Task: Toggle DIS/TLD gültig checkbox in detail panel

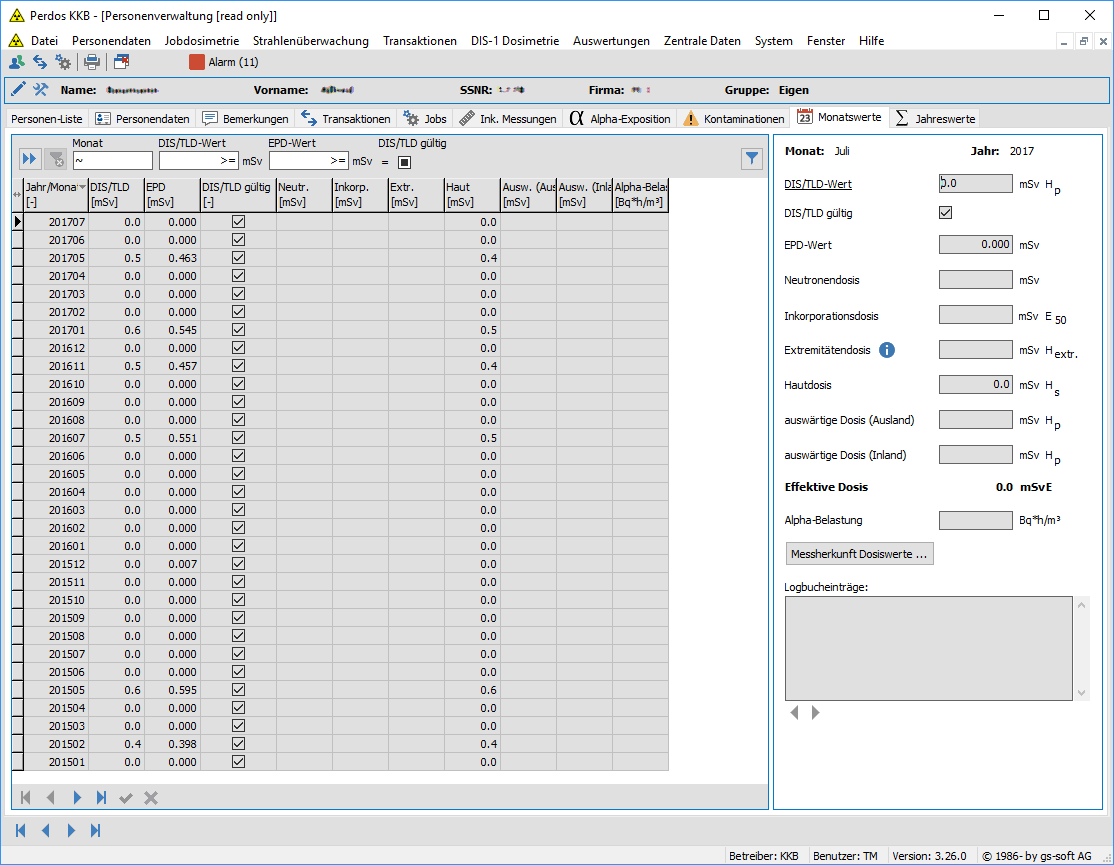Action: click(945, 212)
